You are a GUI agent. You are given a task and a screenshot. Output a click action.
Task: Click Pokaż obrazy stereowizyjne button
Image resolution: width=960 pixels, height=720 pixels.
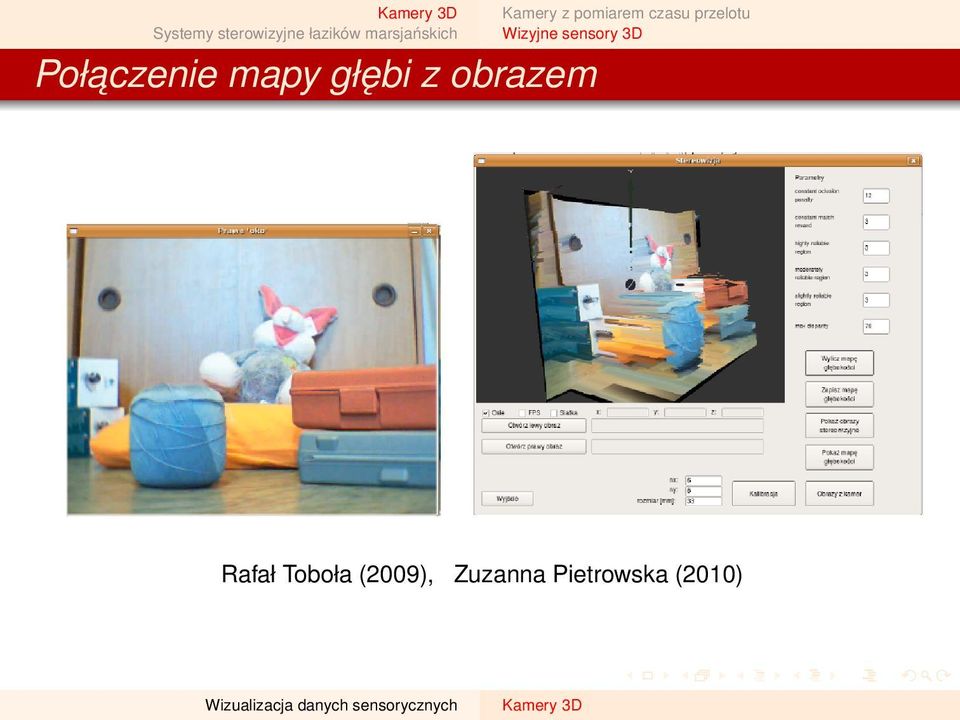839,426
